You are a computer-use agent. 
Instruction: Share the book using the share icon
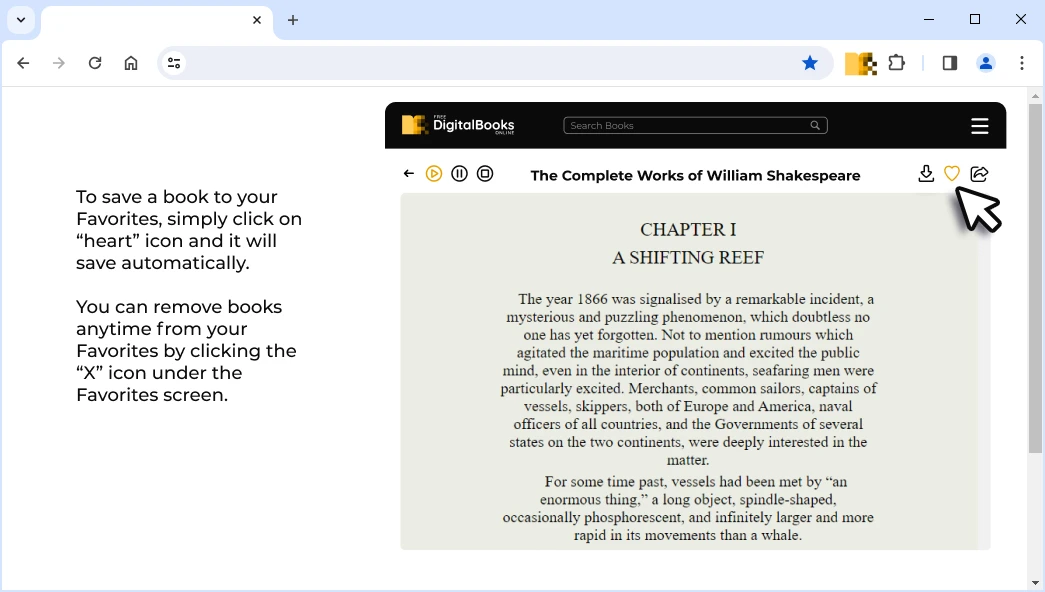pyautogui.click(x=979, y=174)
